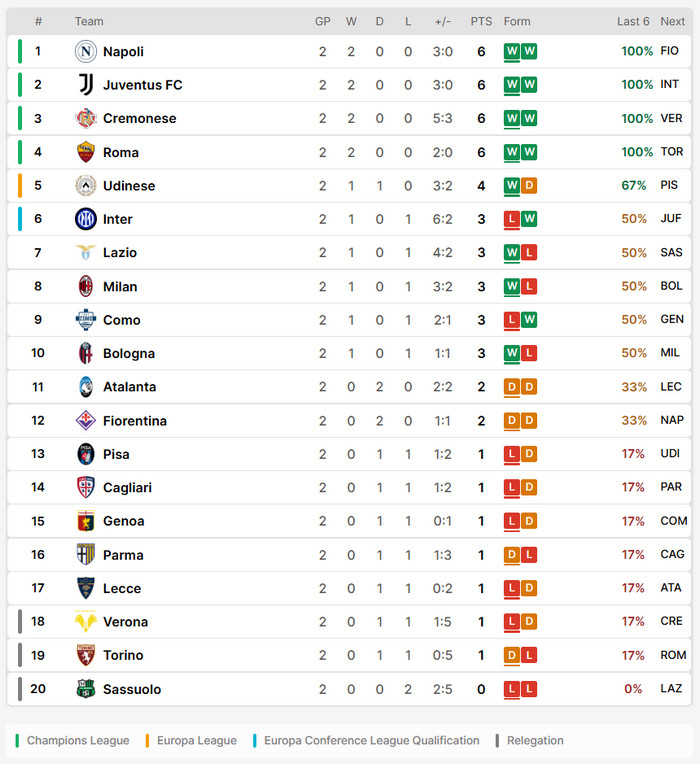Click the Last 6 column header
The height and width of the screenshot is (764, 700).
pyautogui.click(x=633, y=21)
